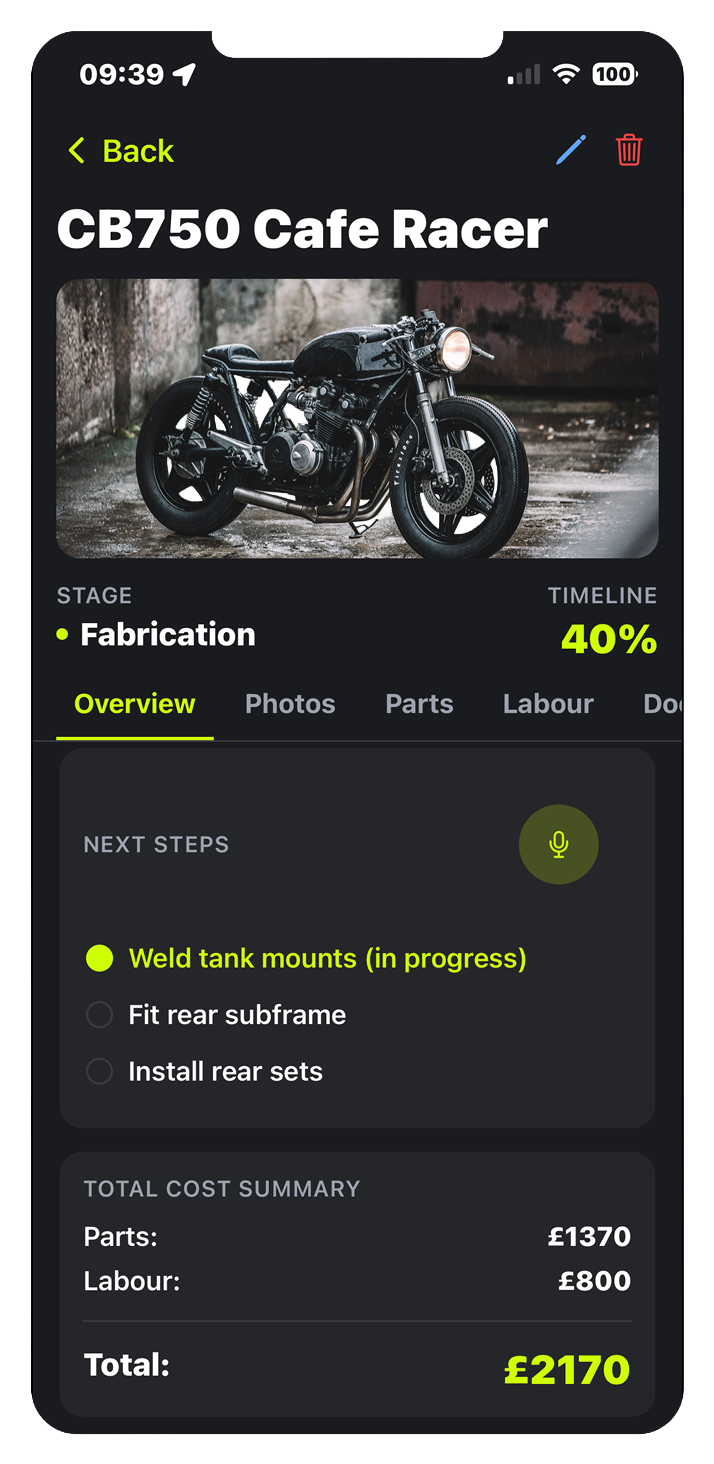Switch to the Photos tab
The width and height of the screenshot is (714, 1464).
290,704
